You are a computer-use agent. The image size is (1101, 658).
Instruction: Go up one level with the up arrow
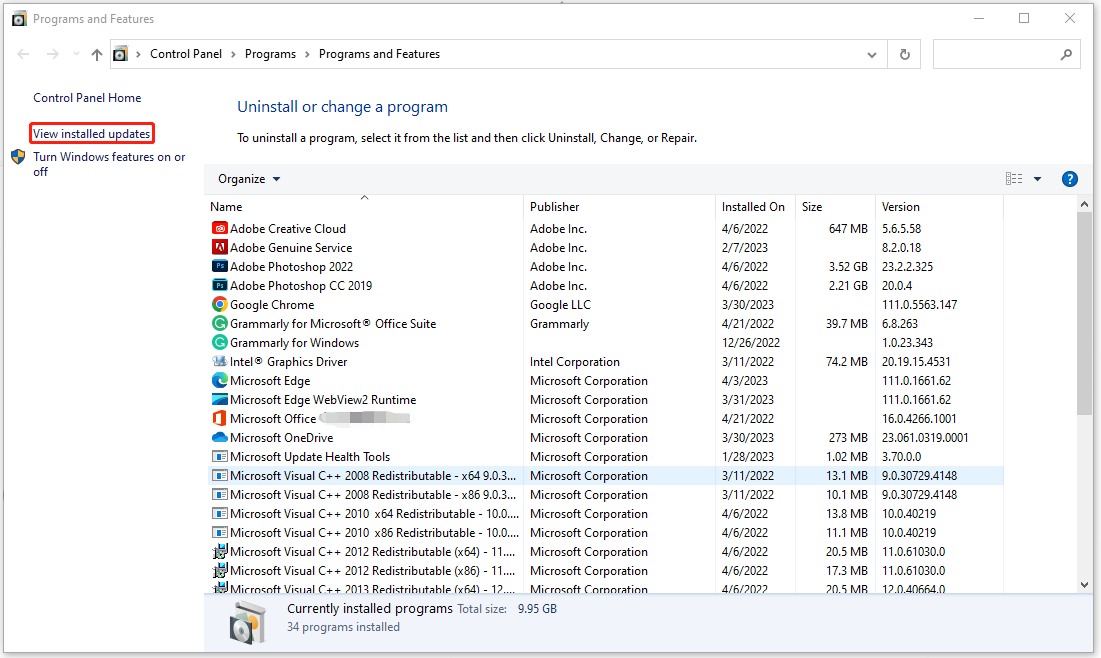(x=96, y=55)
